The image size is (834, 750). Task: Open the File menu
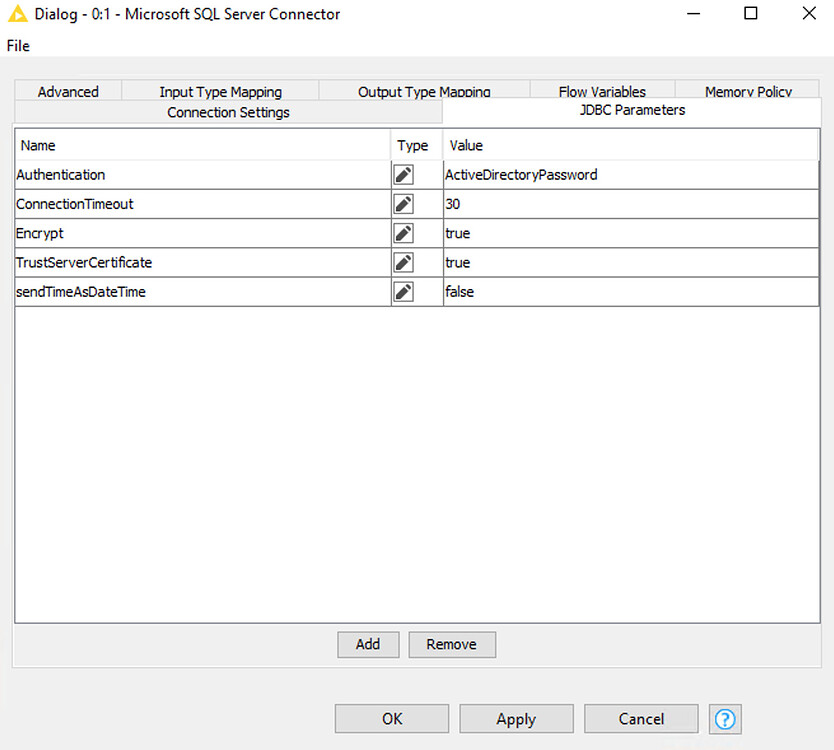pos(17,45)
